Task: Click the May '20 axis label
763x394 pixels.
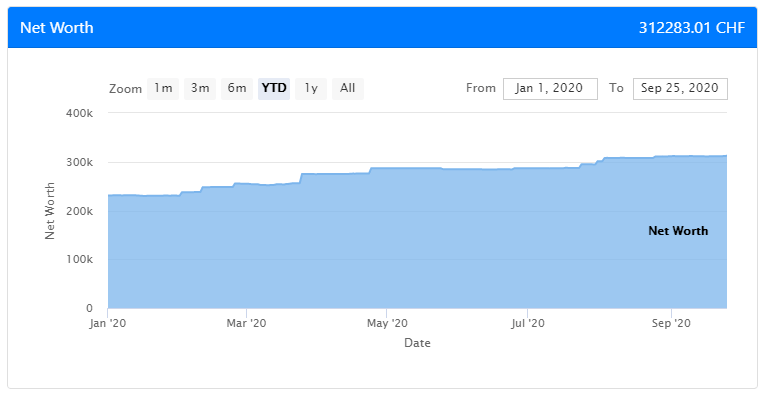Action: tap(387, 323)
